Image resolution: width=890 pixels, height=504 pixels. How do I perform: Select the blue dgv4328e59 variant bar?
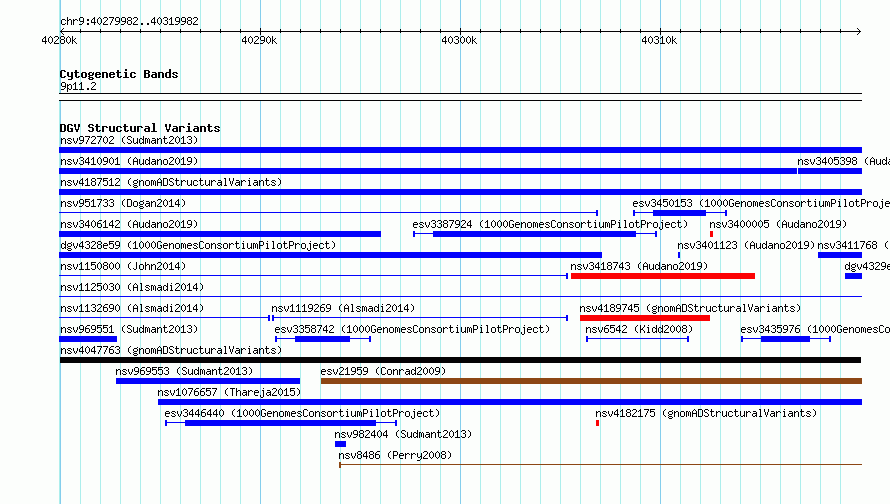coord(330,255)
